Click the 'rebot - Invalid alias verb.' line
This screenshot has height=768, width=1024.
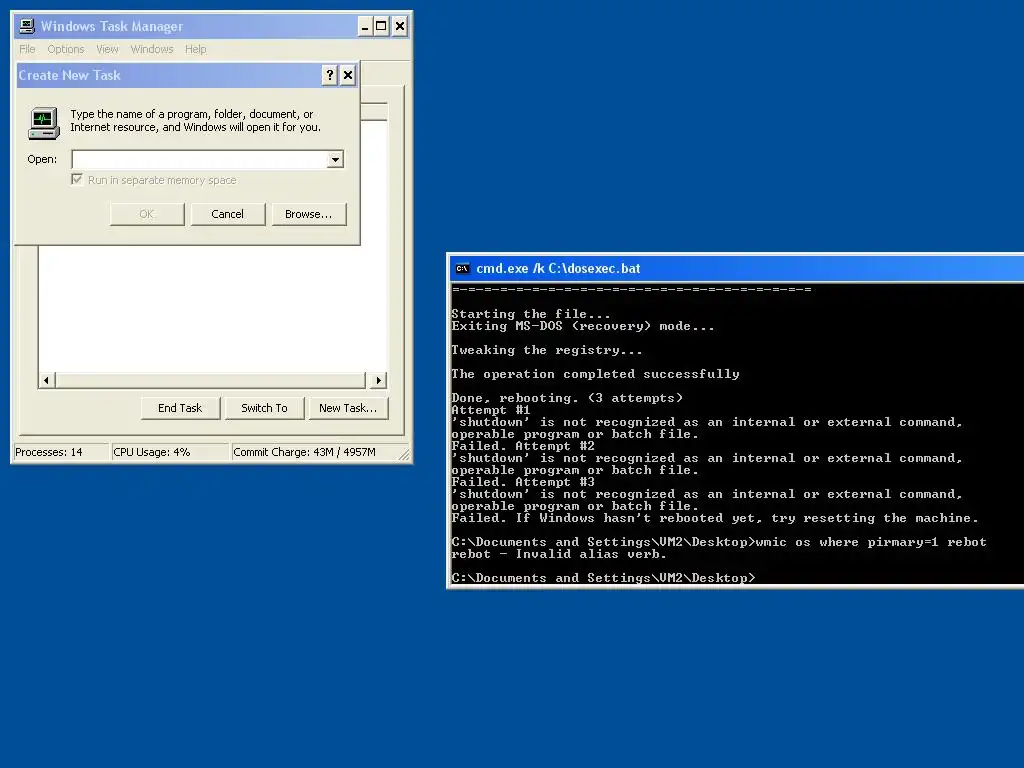point(559,554)
